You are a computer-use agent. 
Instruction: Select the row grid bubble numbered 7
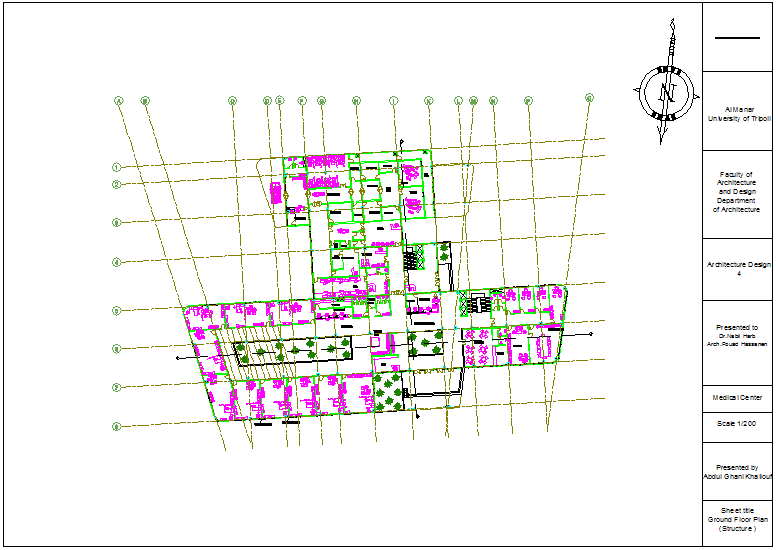pos(116,388)
